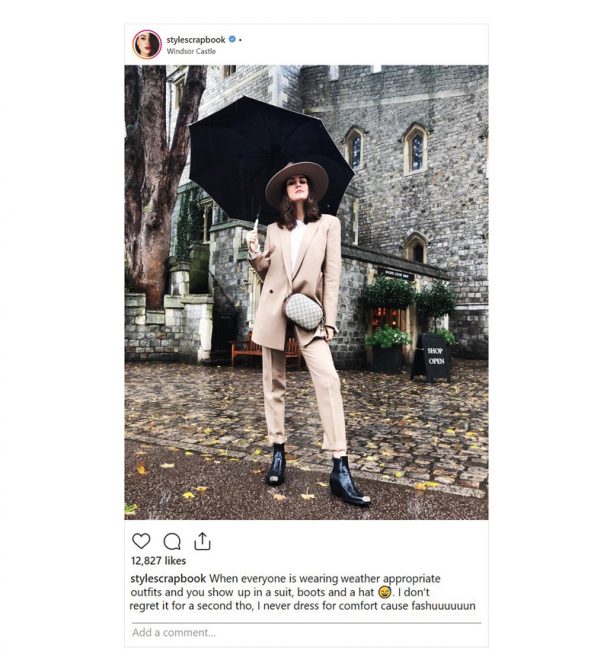Viewport: 610px width, 670px height.
Task: Open the stylescrapbook profile avatar
Action: pyautogui.click(x=147, y=44)
